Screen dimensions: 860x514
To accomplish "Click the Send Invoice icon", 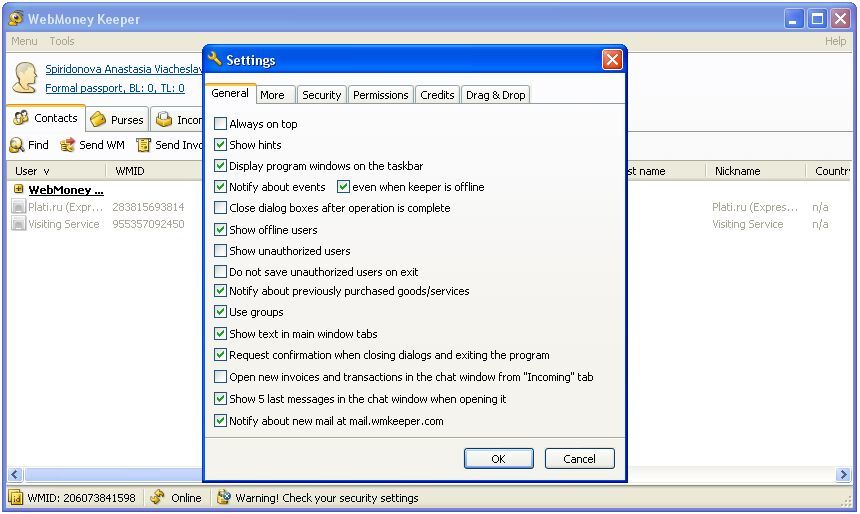I will pos(143,145).
